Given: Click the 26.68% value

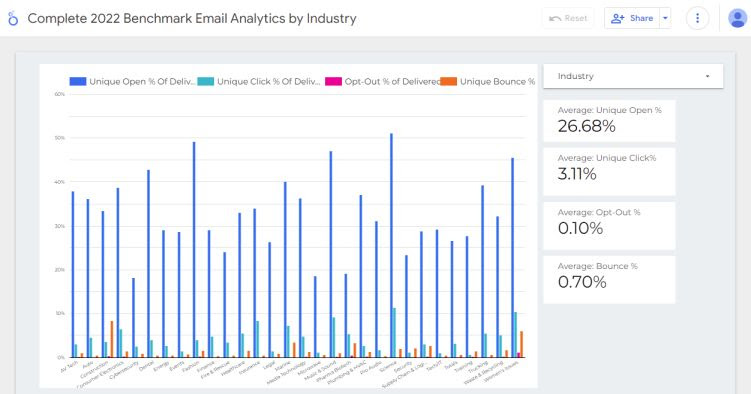Looking at the screenshot, I should (x=587, y=126).
